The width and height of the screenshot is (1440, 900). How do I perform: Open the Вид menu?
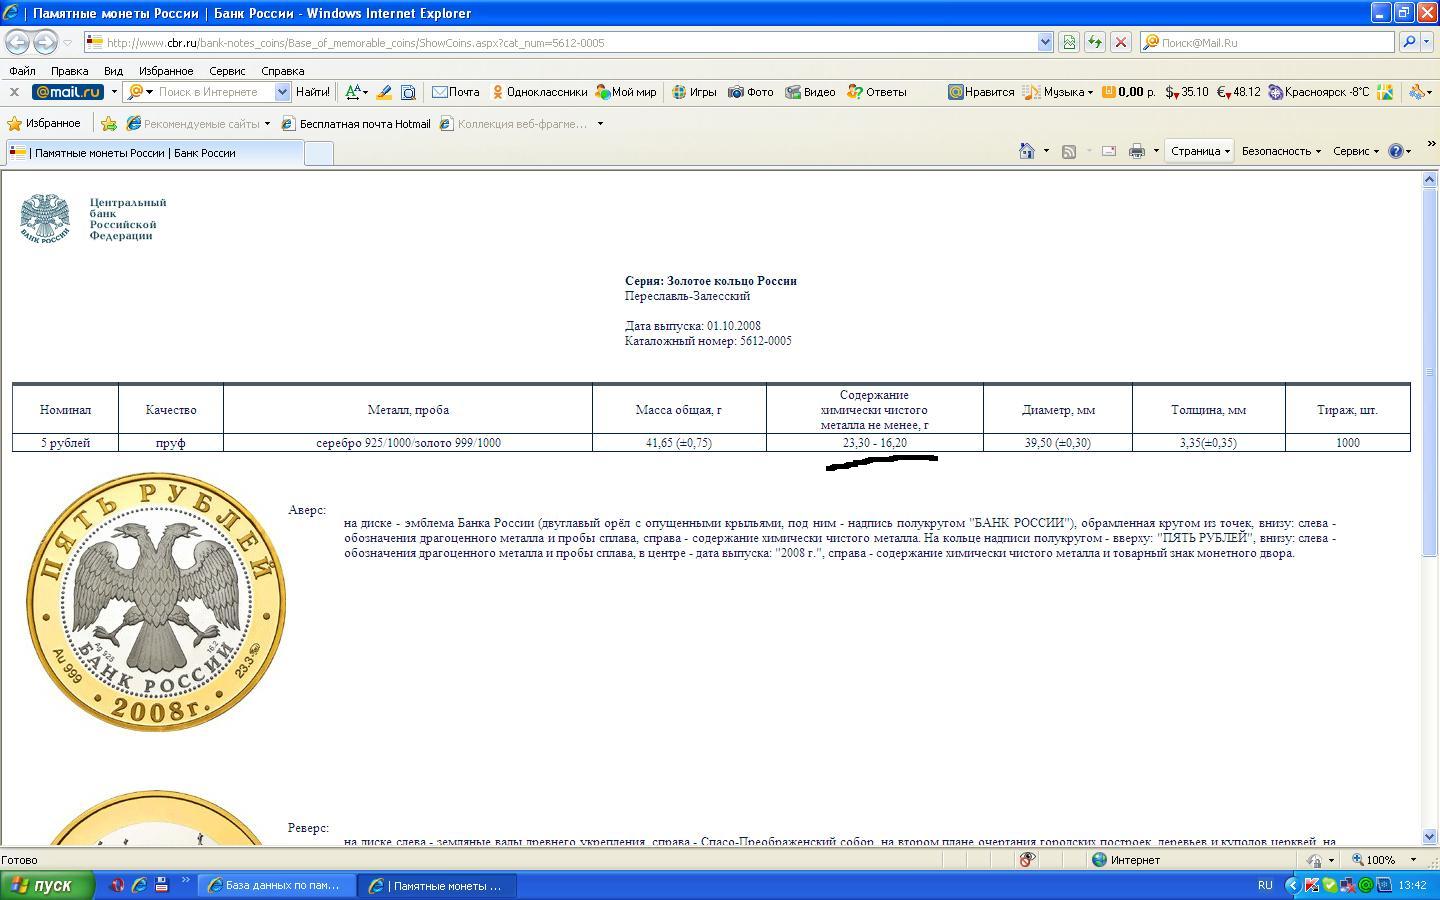tap(113, 71)
